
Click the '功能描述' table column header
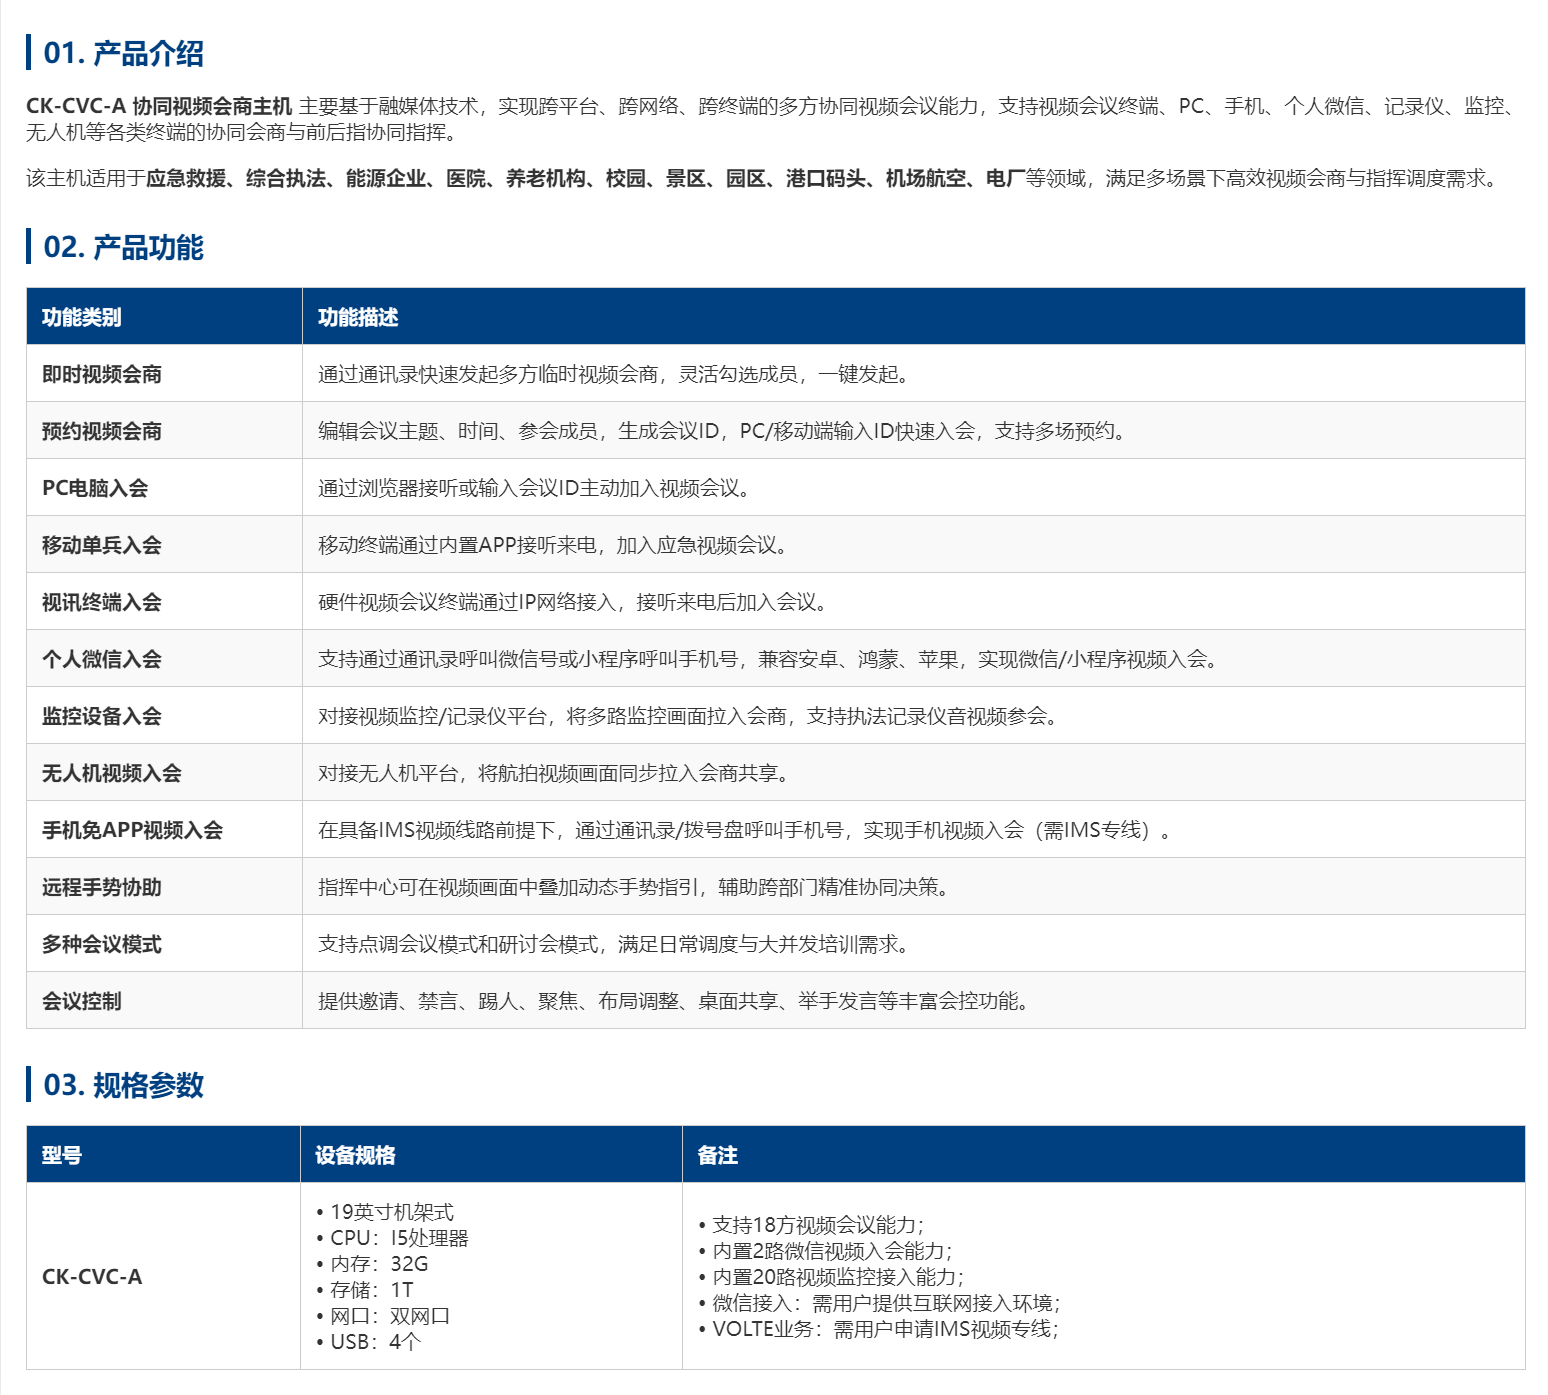[x=358, y=317]
